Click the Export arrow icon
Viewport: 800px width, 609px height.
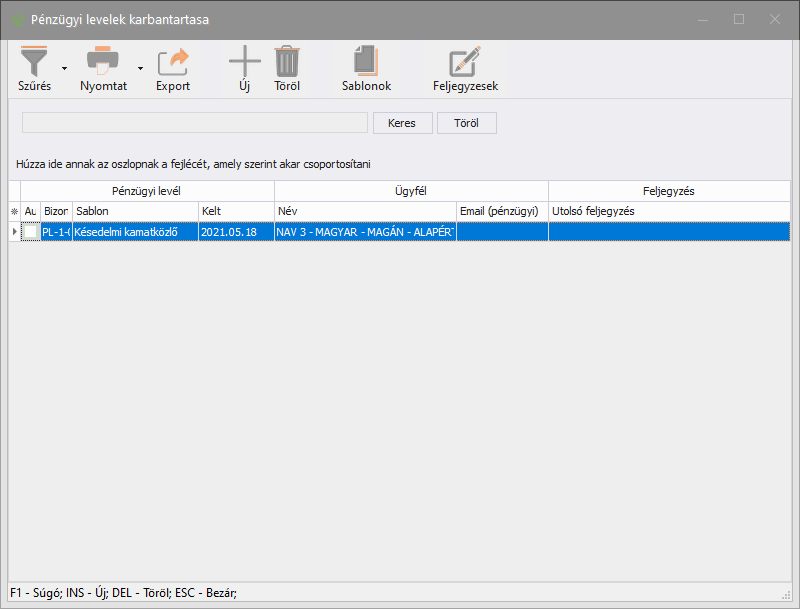click(173, 62)
